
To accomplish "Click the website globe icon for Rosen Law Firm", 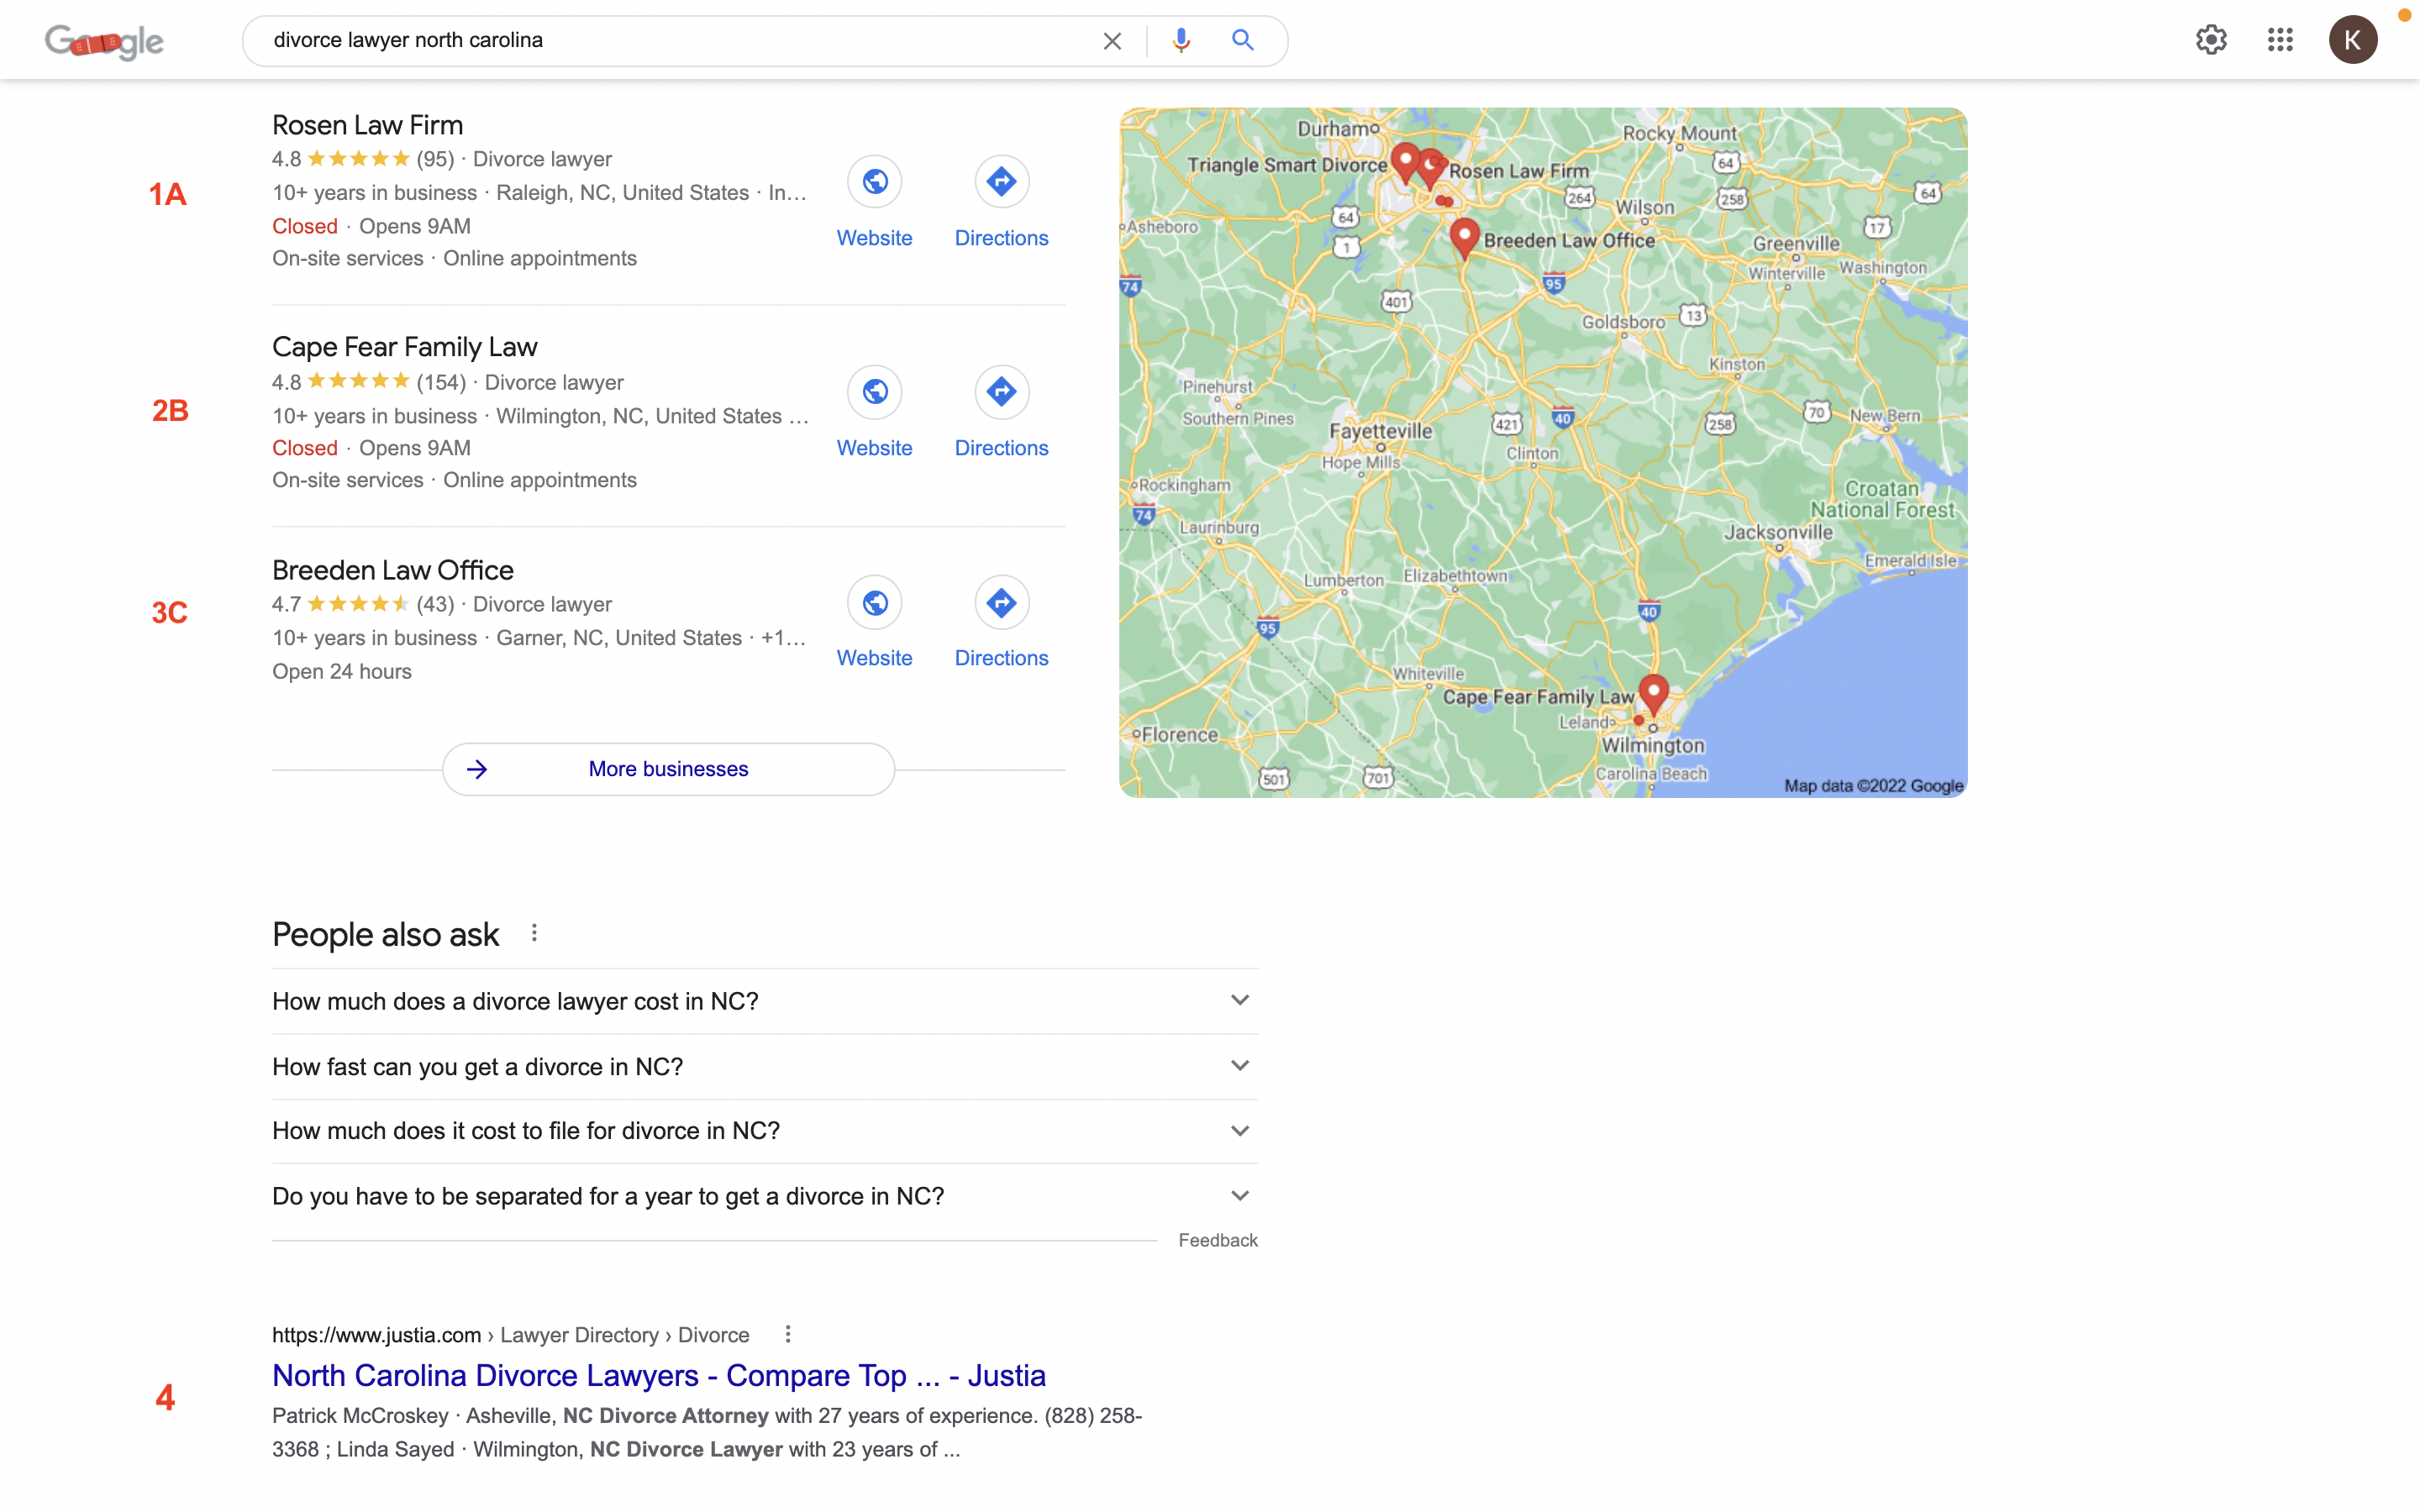I will pos(875,182).
